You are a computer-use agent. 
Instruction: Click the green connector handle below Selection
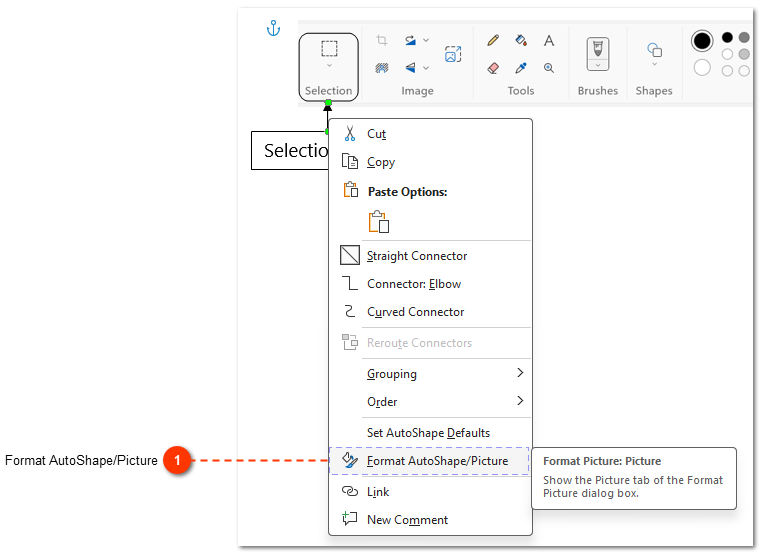click(329, 103)
